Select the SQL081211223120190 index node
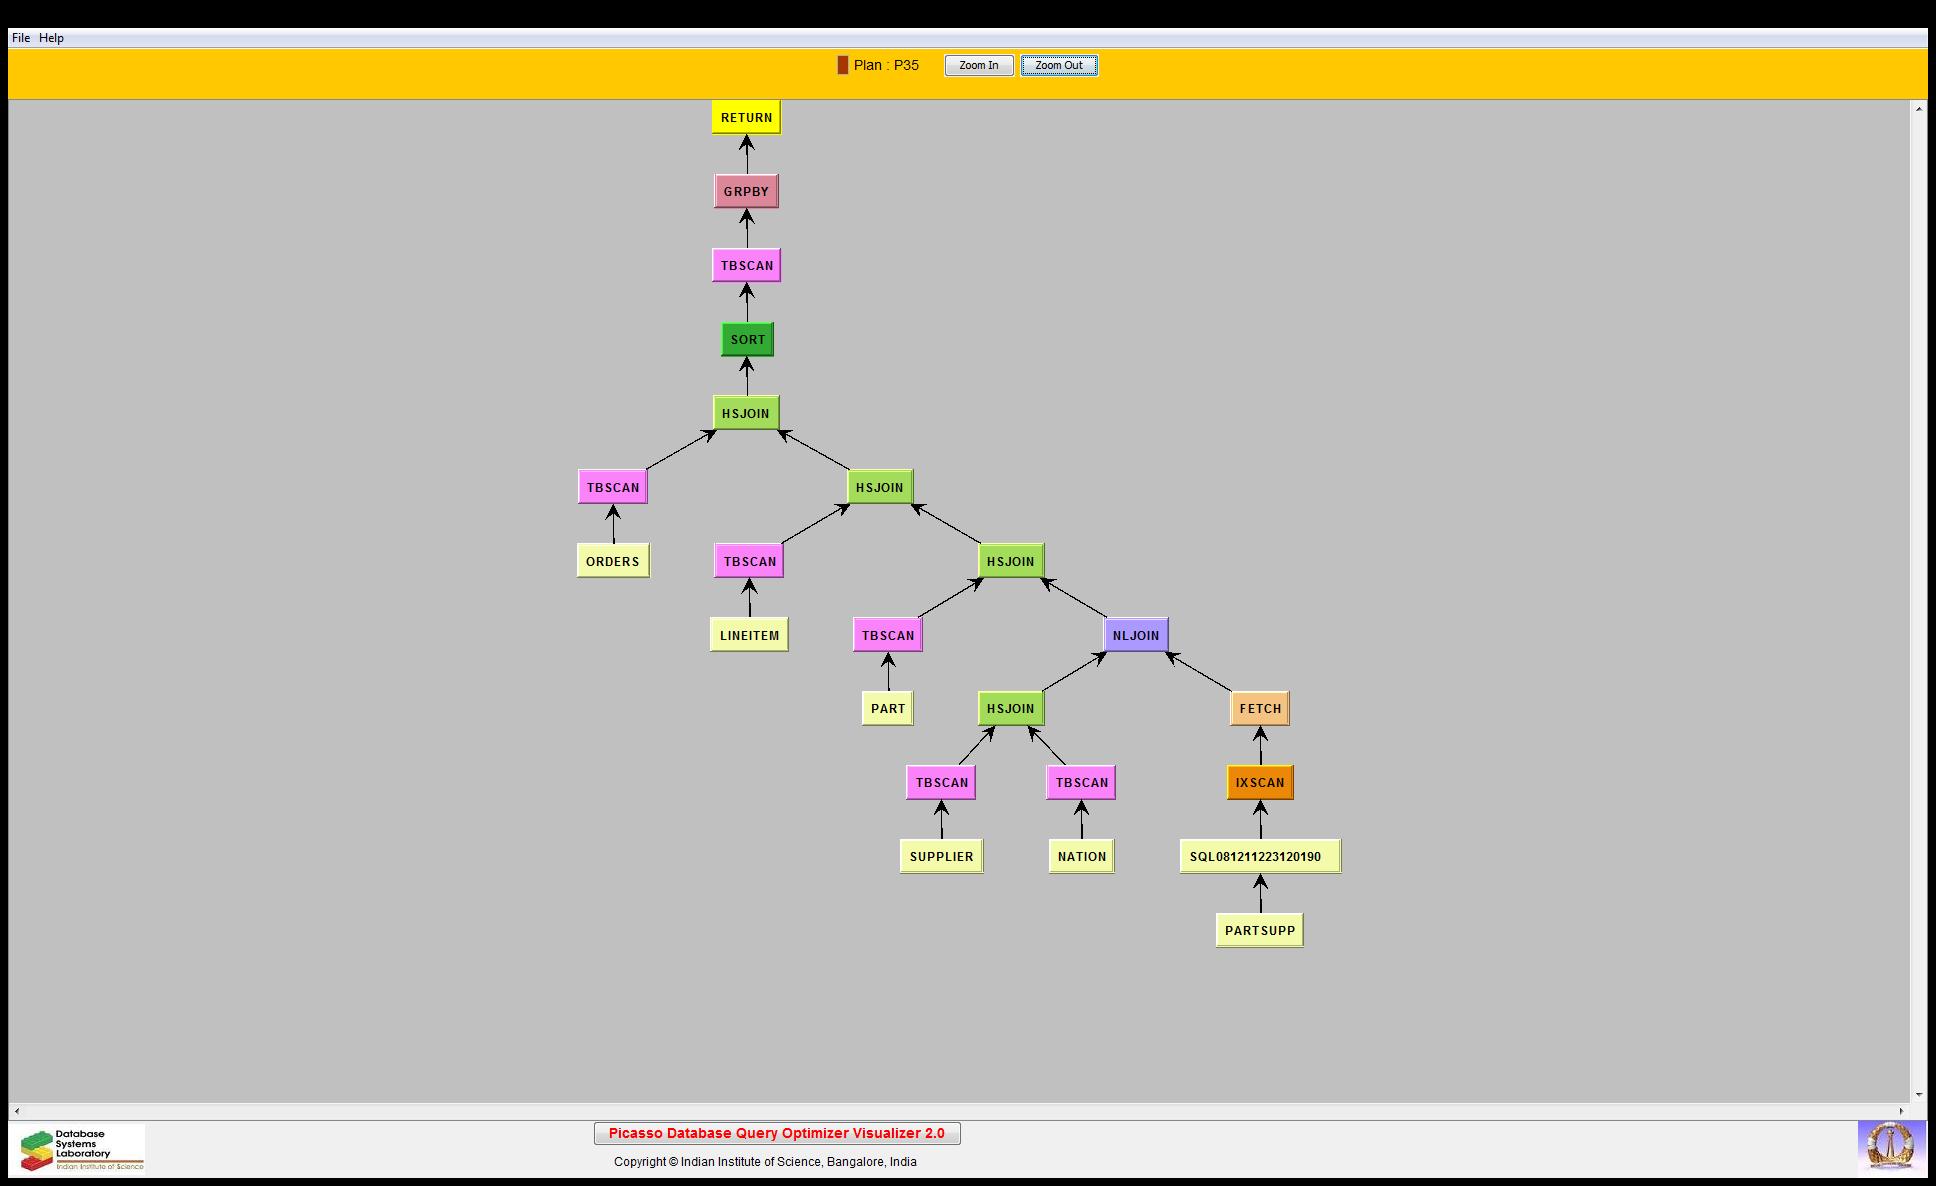 [x=1259, y=856]
